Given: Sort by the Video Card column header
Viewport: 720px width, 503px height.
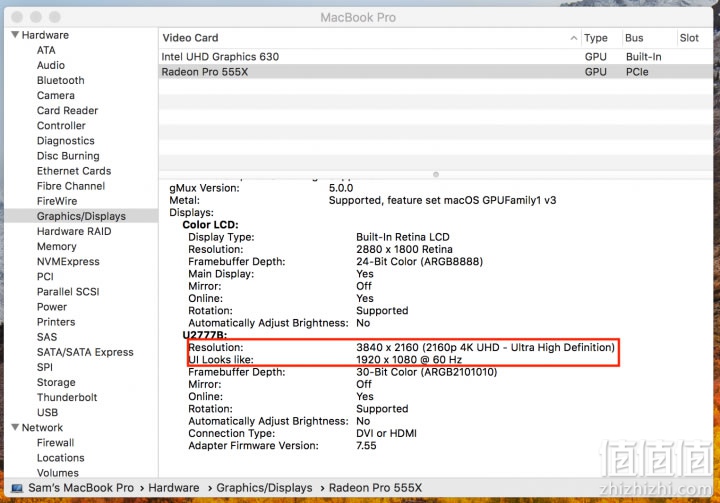Looking at the screenshot, I should coord(190,38).
